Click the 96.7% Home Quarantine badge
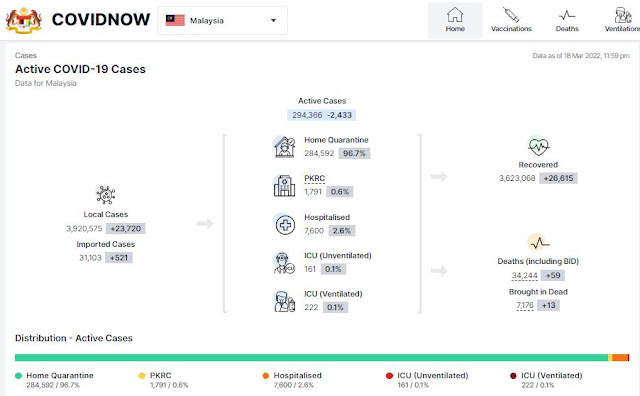Image resolution: width=640 pixels, height=396 pixels. coord(354,154)
